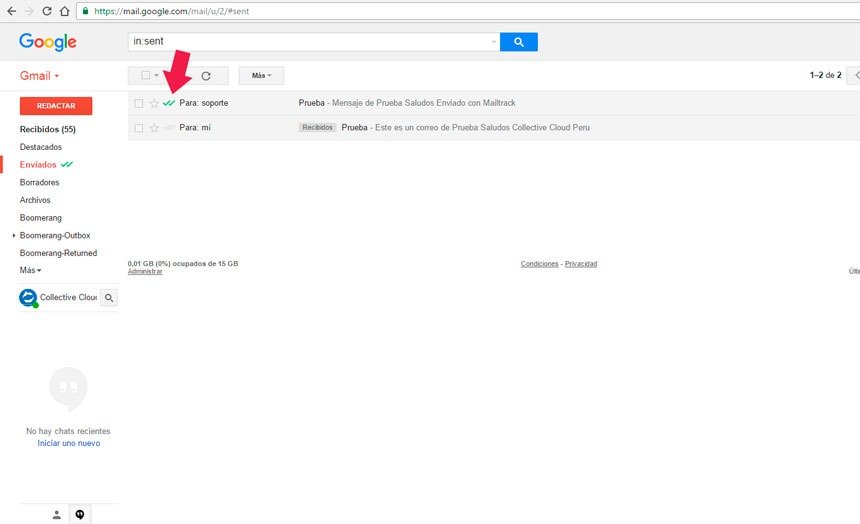Reload the page with browser refresh icon
This screenshot has height=524, width=860.
pyautogui.click(x=47, y=11)
